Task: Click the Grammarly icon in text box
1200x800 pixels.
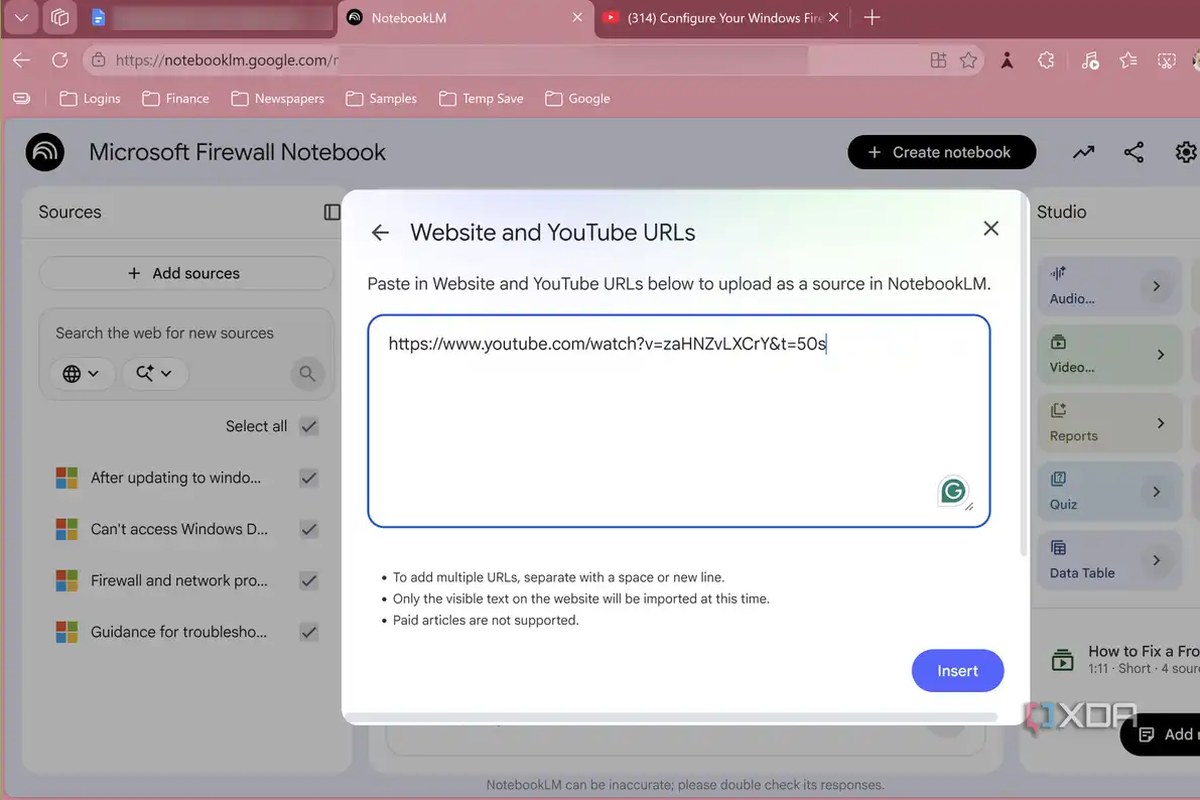Action: pyautogui.click(x=953, y=491)
